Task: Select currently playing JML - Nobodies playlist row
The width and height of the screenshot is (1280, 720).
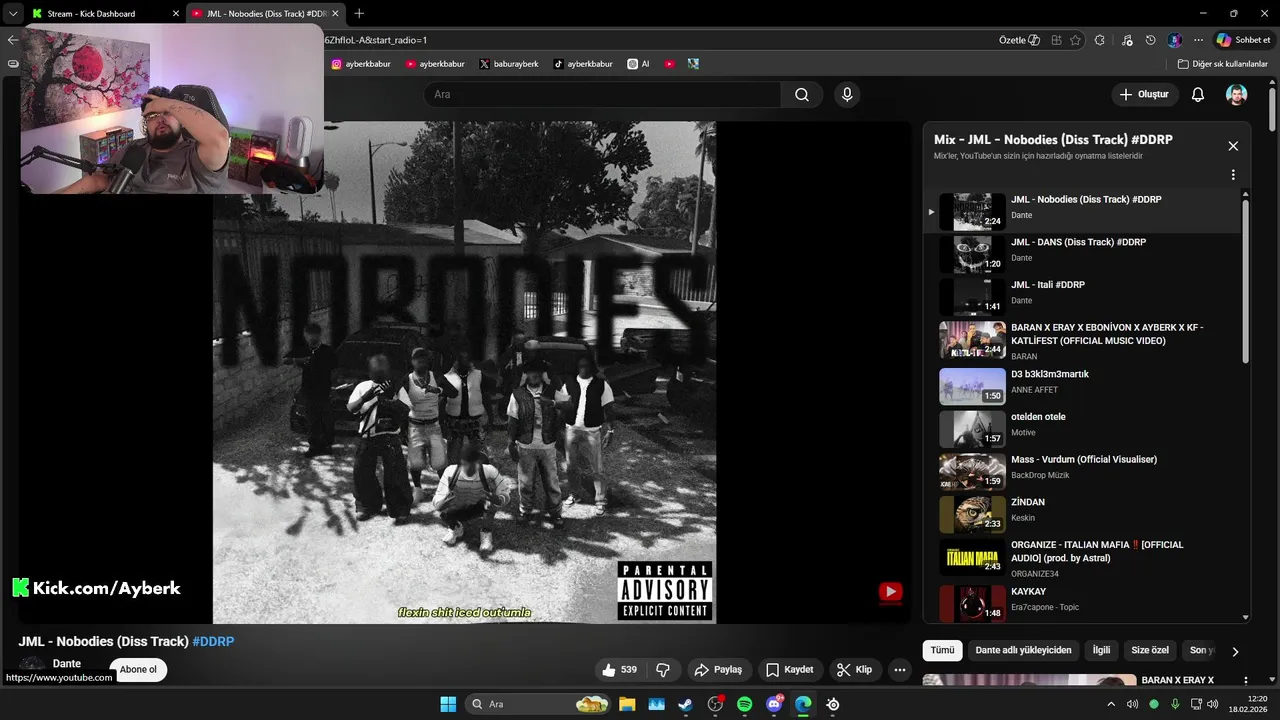Action: point(1084,211)
